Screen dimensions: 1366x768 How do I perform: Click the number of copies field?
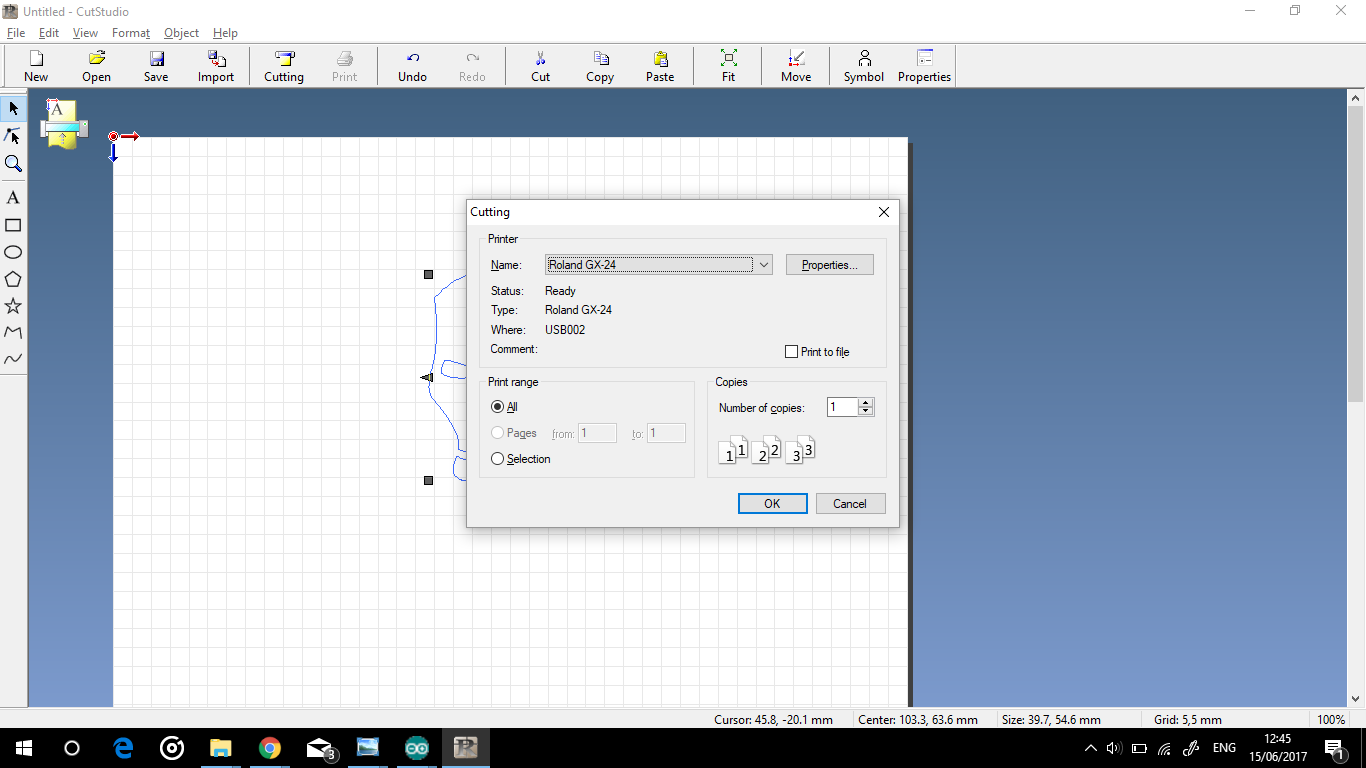tap(843, 407)
